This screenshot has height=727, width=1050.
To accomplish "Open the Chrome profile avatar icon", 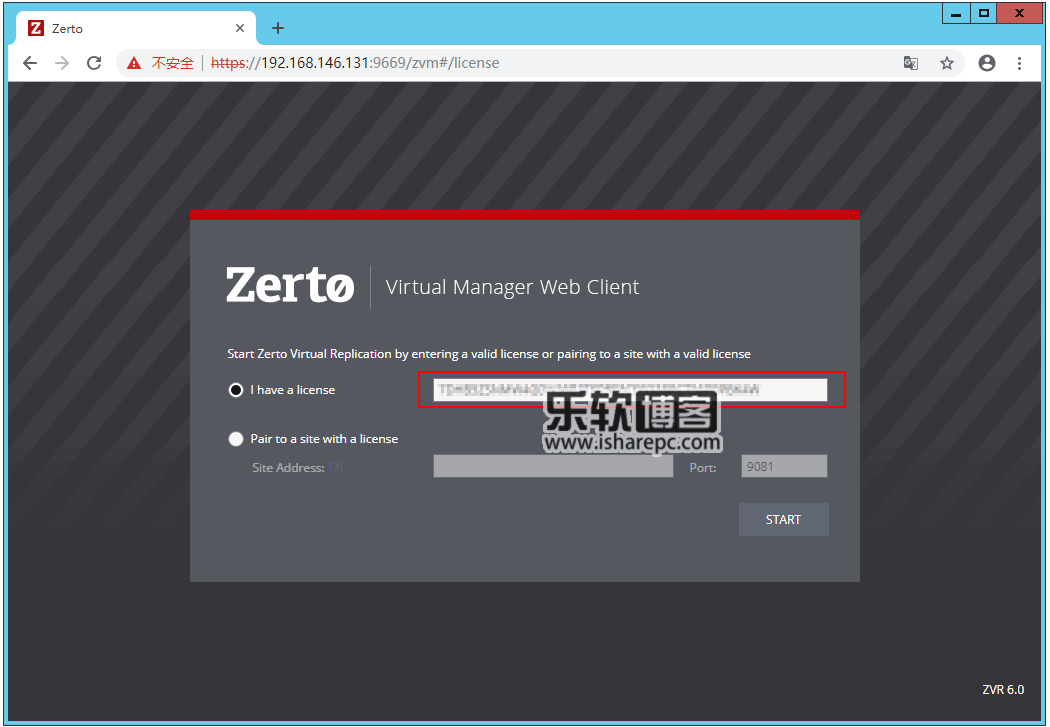I will click(x=986, y=63).
